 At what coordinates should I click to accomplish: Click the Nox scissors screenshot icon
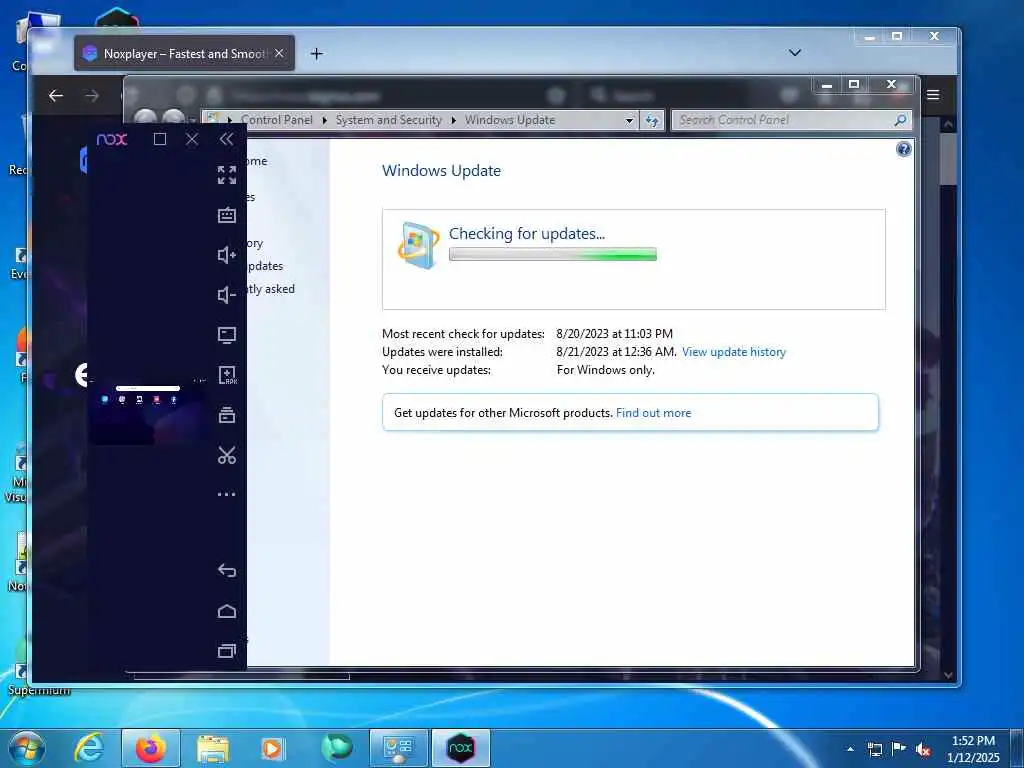(227, 455)
